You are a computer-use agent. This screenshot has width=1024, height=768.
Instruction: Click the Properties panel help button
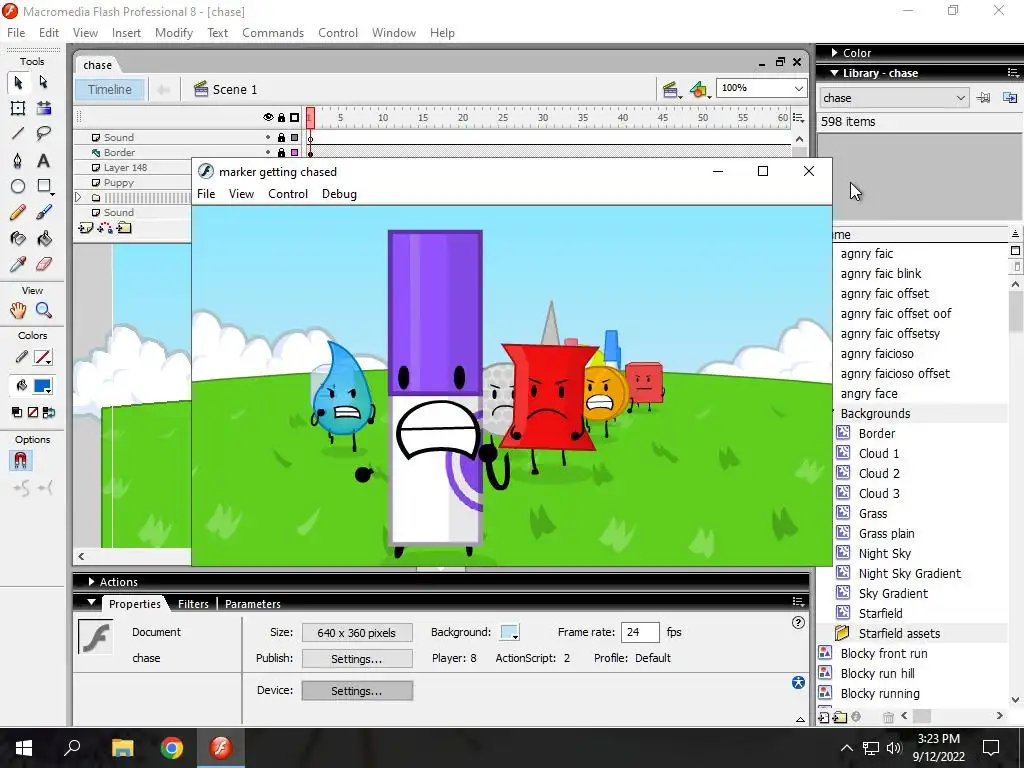[x=798, y=622]
